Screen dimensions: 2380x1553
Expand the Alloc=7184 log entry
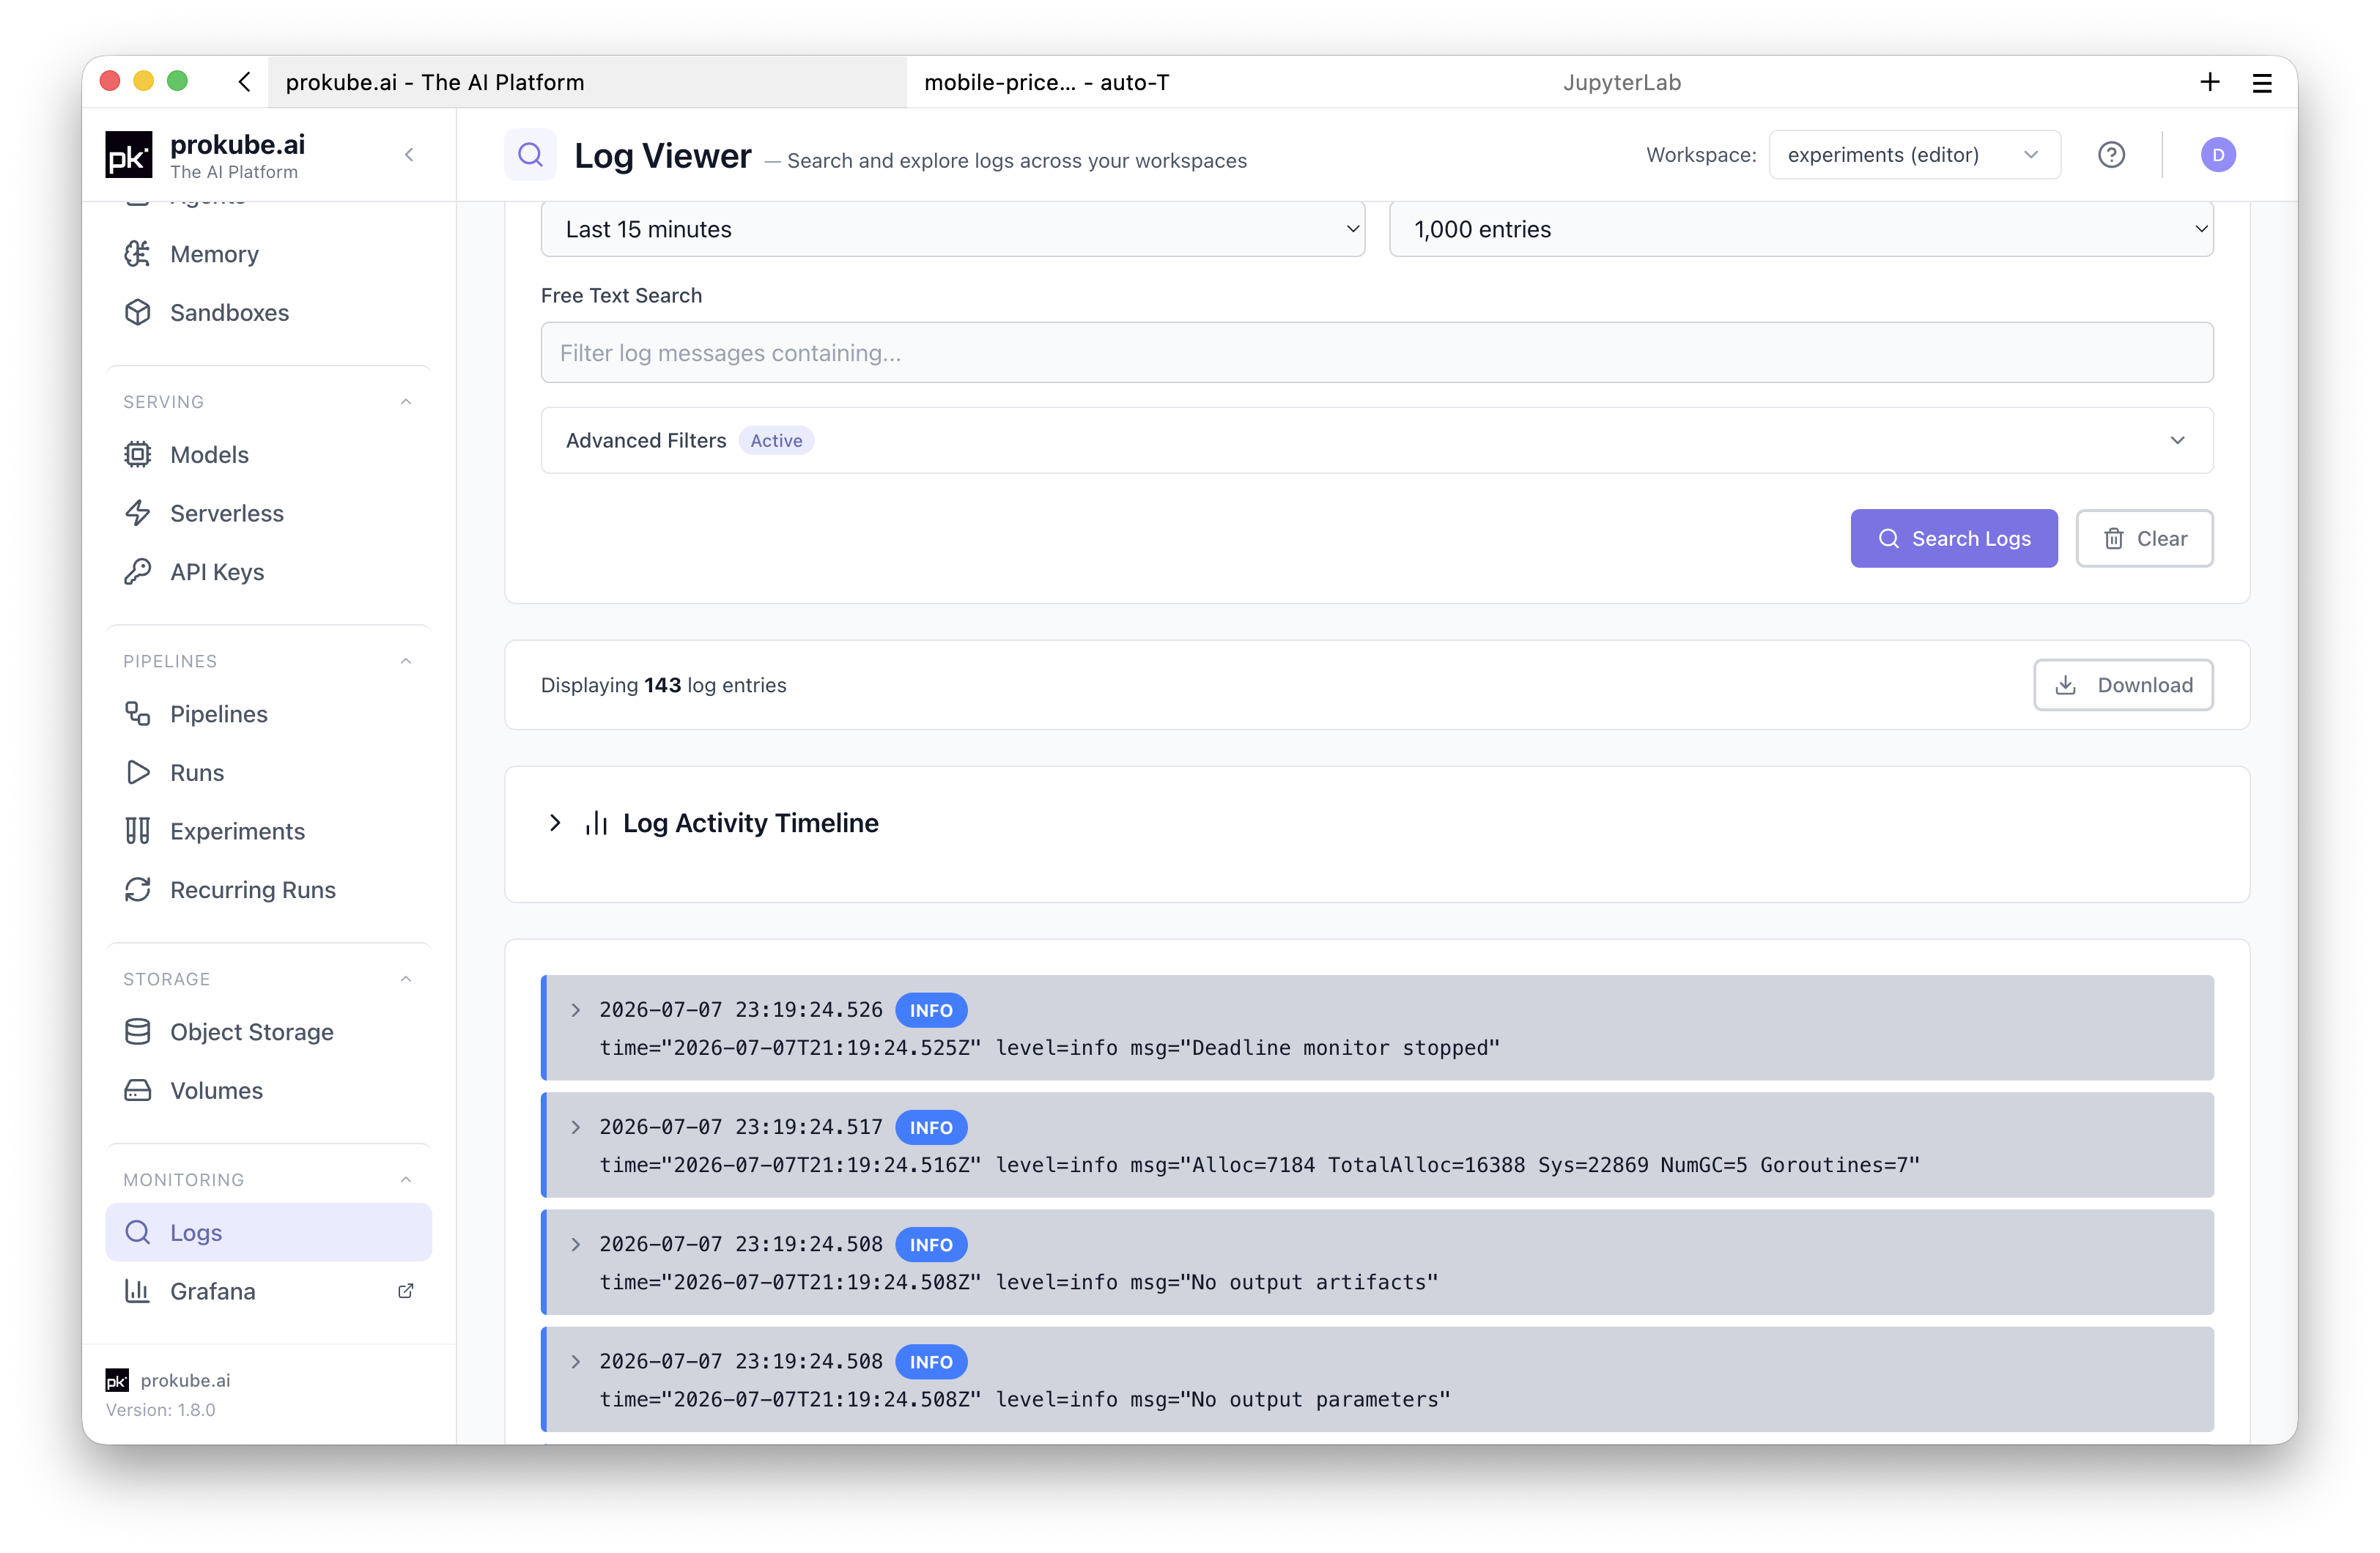click(576, 1128)
